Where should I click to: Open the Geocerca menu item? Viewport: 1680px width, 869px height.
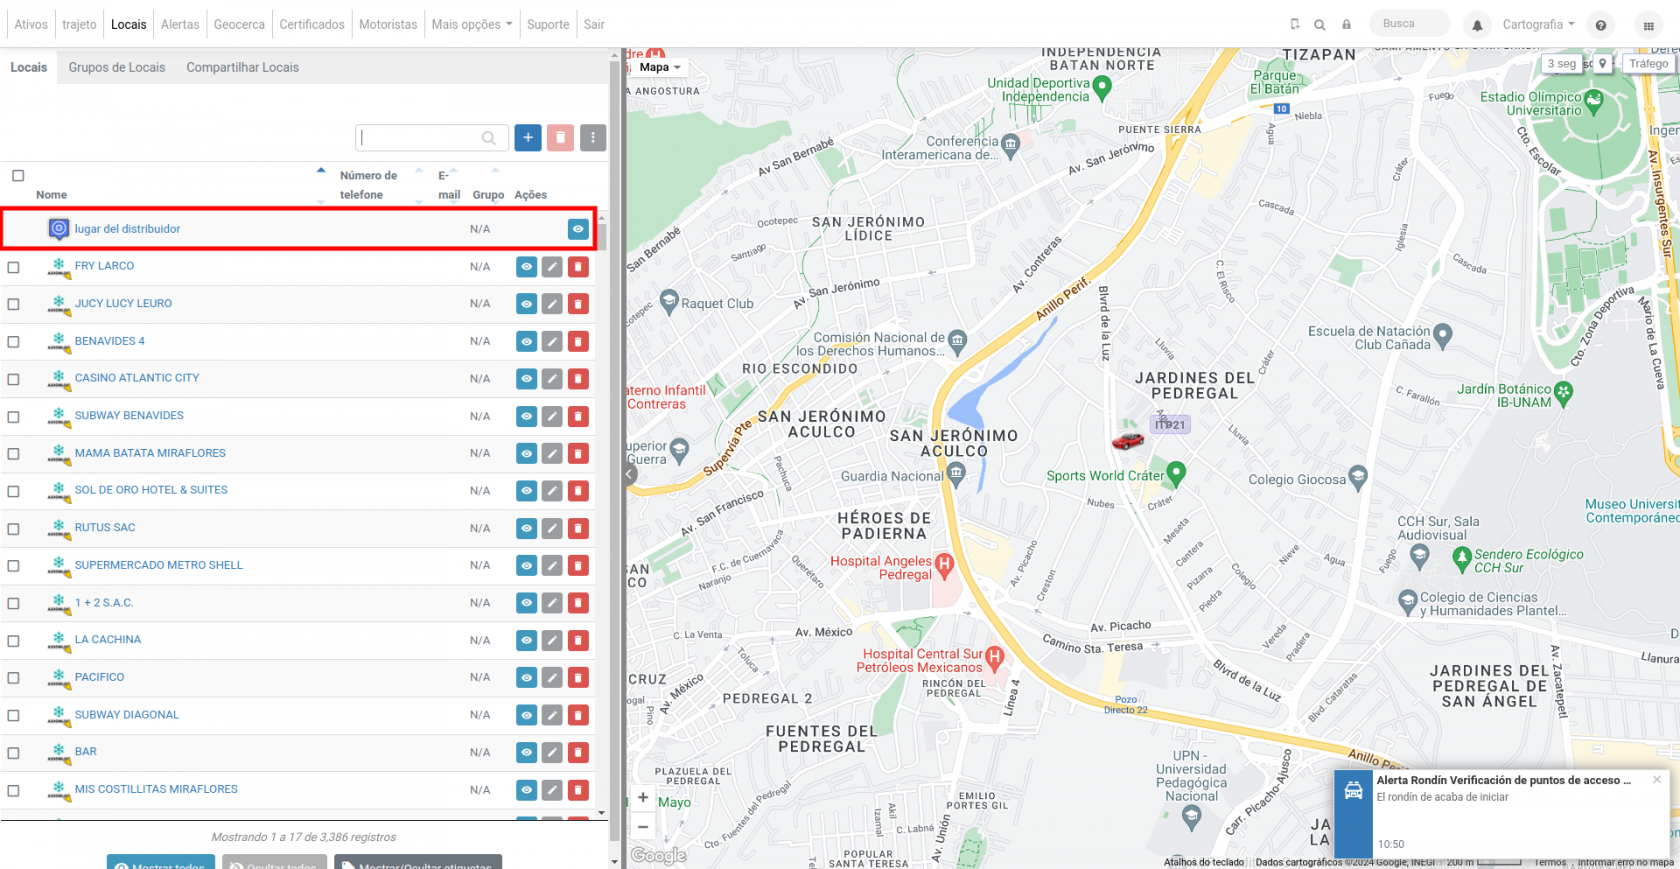tap(239, 24)
